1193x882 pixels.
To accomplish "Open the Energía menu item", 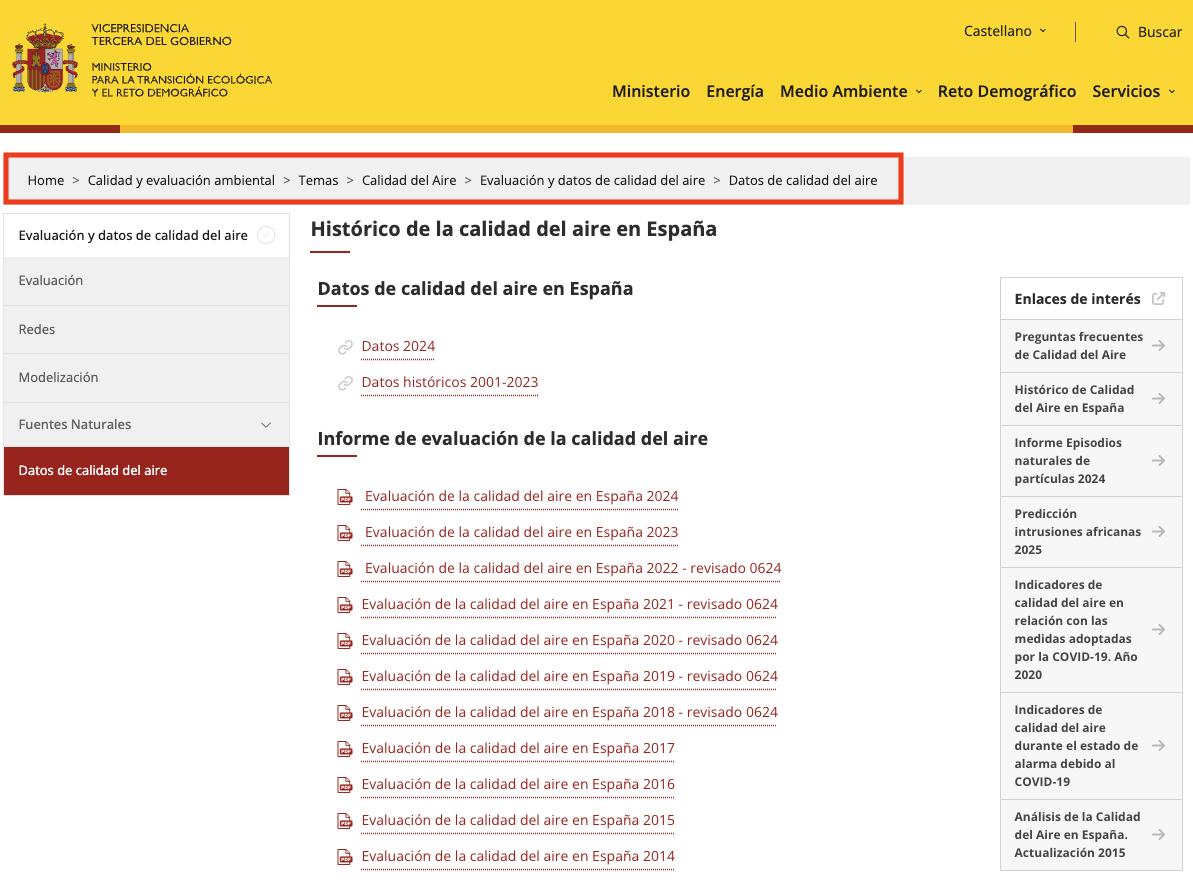I will [734, 91].
